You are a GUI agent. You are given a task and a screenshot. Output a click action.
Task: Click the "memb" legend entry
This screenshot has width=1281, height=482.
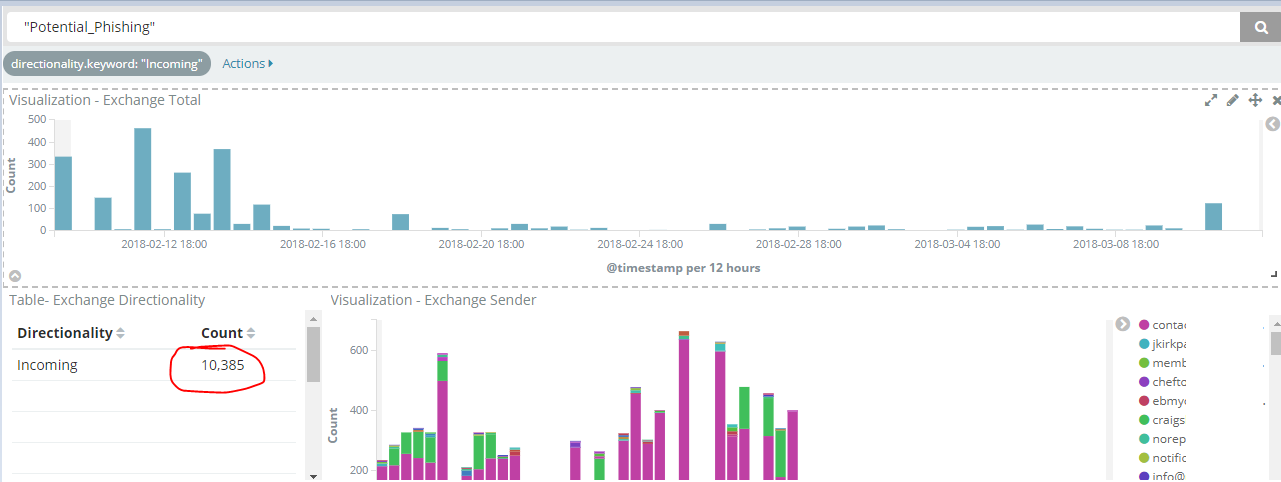[1162, 363]
